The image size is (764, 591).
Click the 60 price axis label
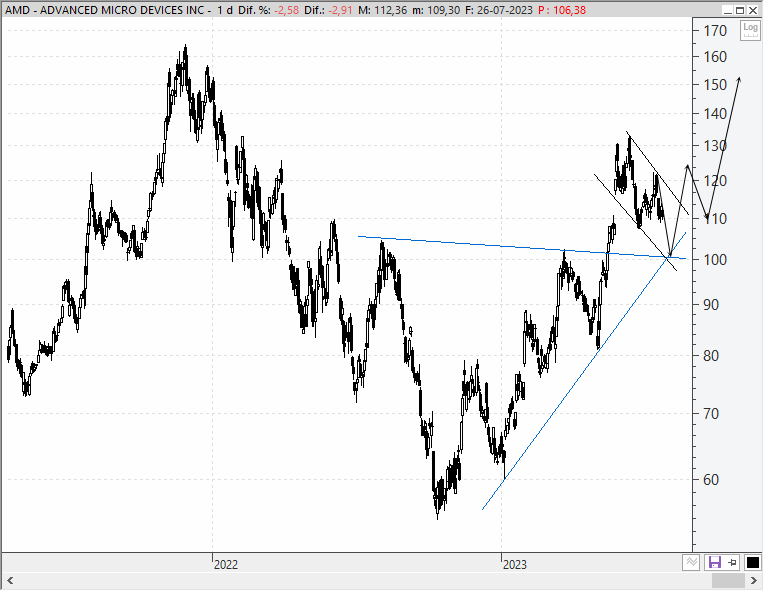pos(711,480)
